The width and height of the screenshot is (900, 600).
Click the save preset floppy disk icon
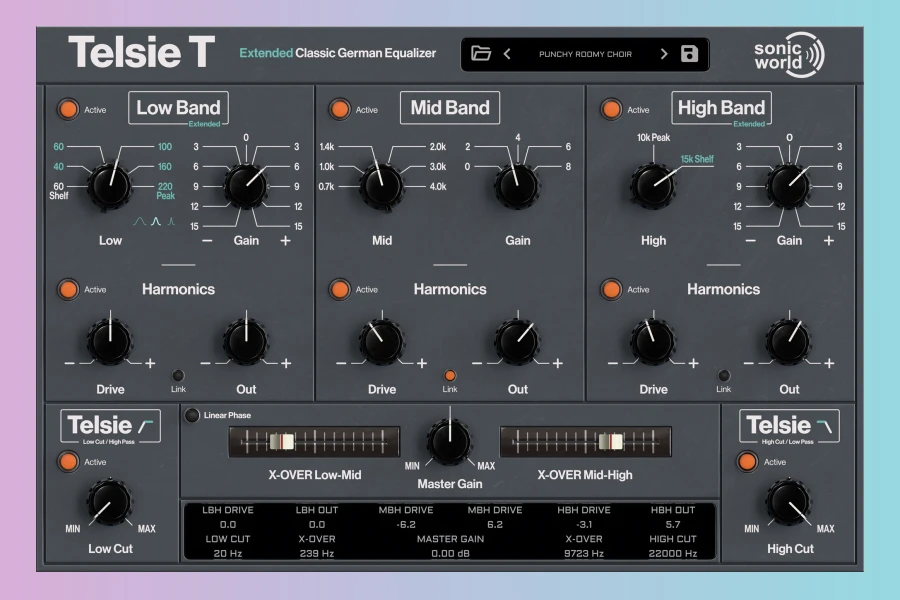(x=689, y=54)
